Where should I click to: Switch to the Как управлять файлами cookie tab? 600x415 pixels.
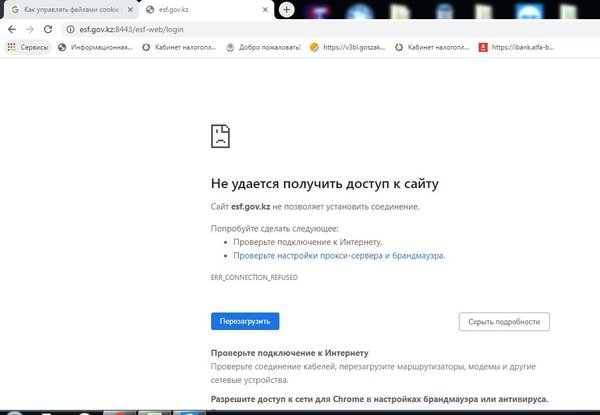point(71,10)
